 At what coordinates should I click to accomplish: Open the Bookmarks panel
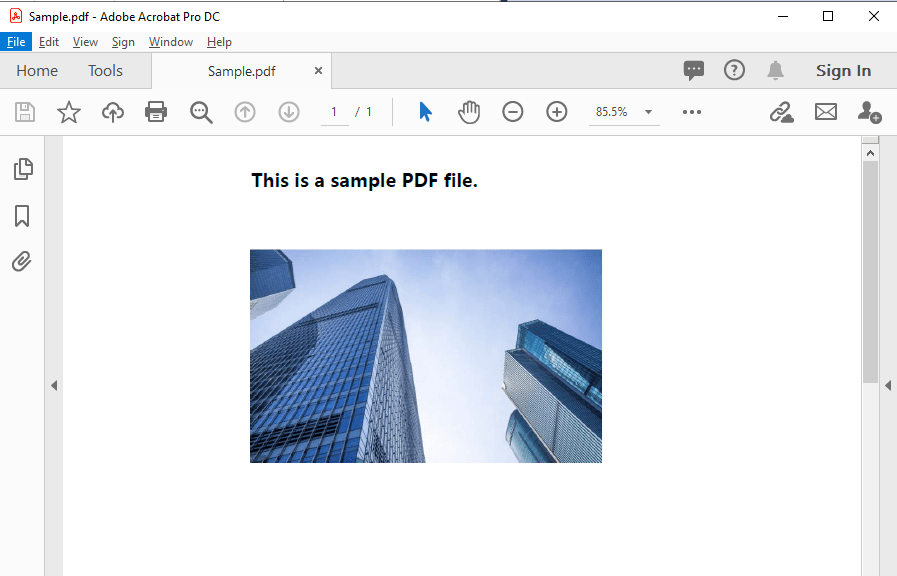pos(22,216)
